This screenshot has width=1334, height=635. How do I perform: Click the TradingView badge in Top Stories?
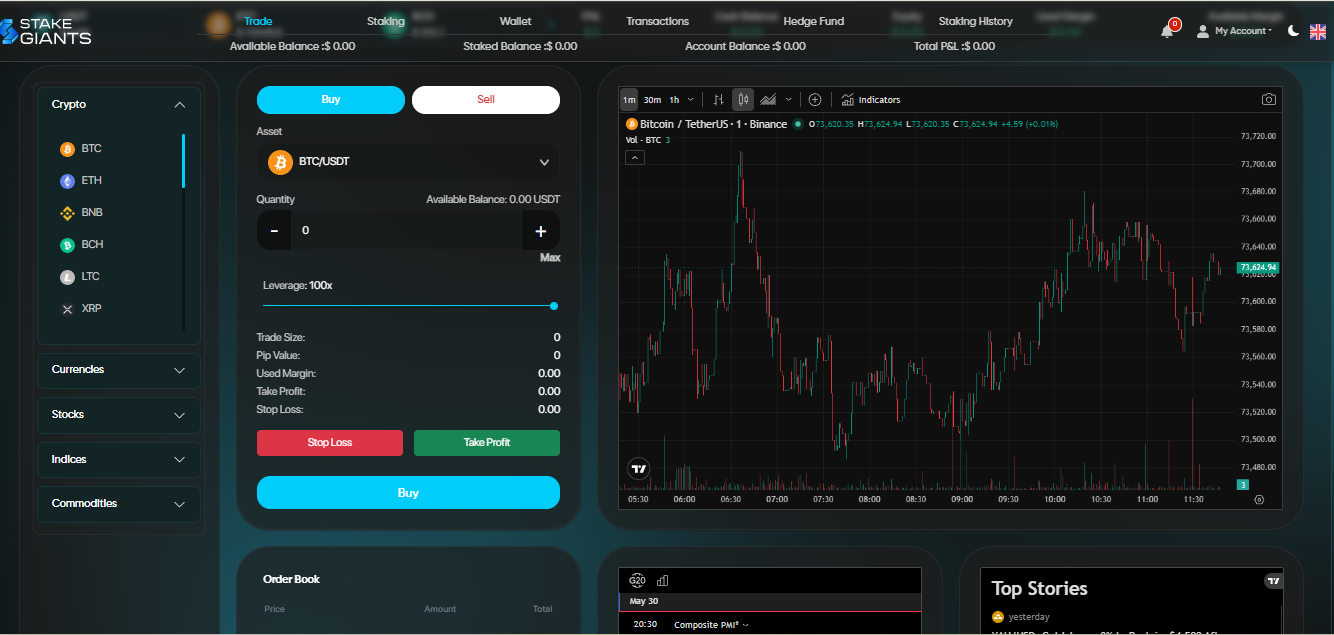click(1273, 580)
